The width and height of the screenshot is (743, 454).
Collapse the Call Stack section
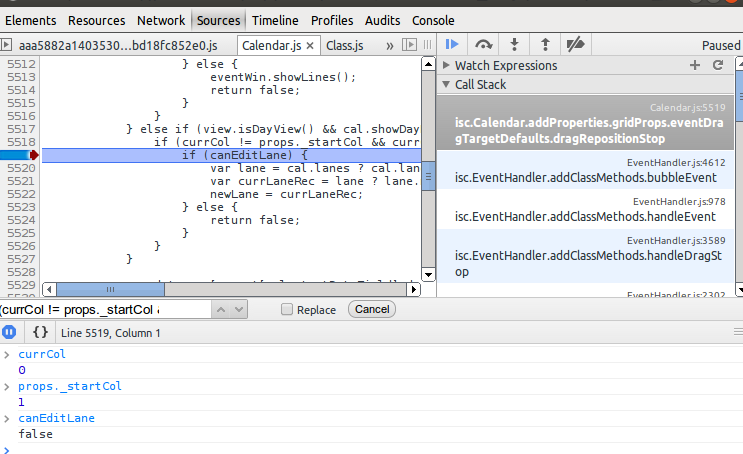pyautogui.click(x=447, y=85)
